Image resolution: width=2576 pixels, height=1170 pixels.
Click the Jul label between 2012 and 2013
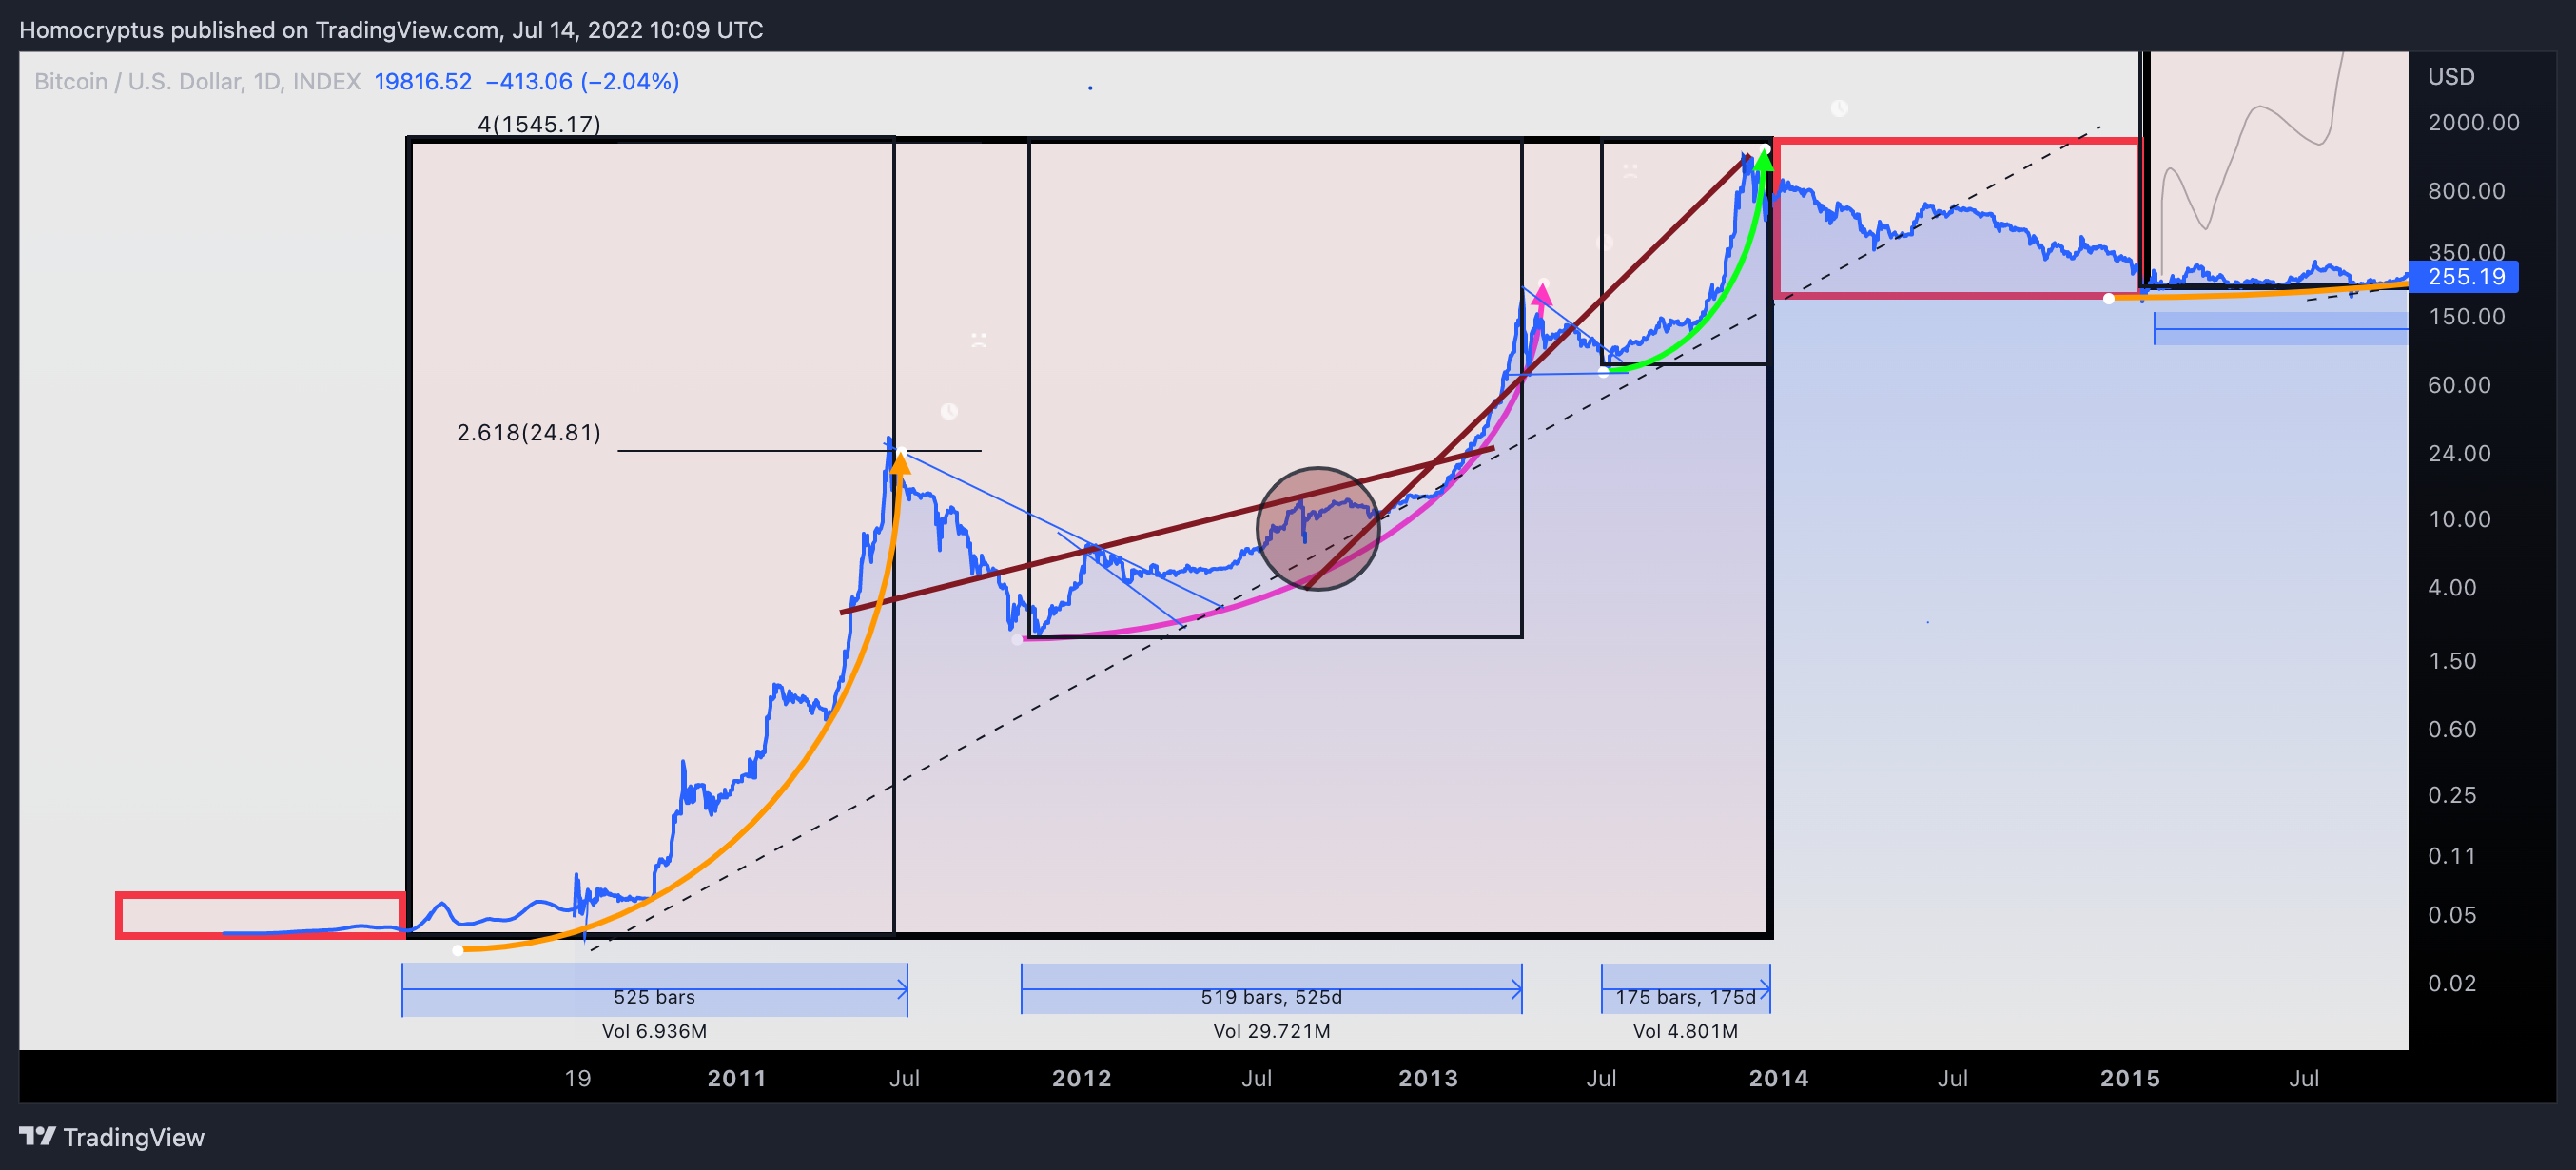coord(1256,1078)
